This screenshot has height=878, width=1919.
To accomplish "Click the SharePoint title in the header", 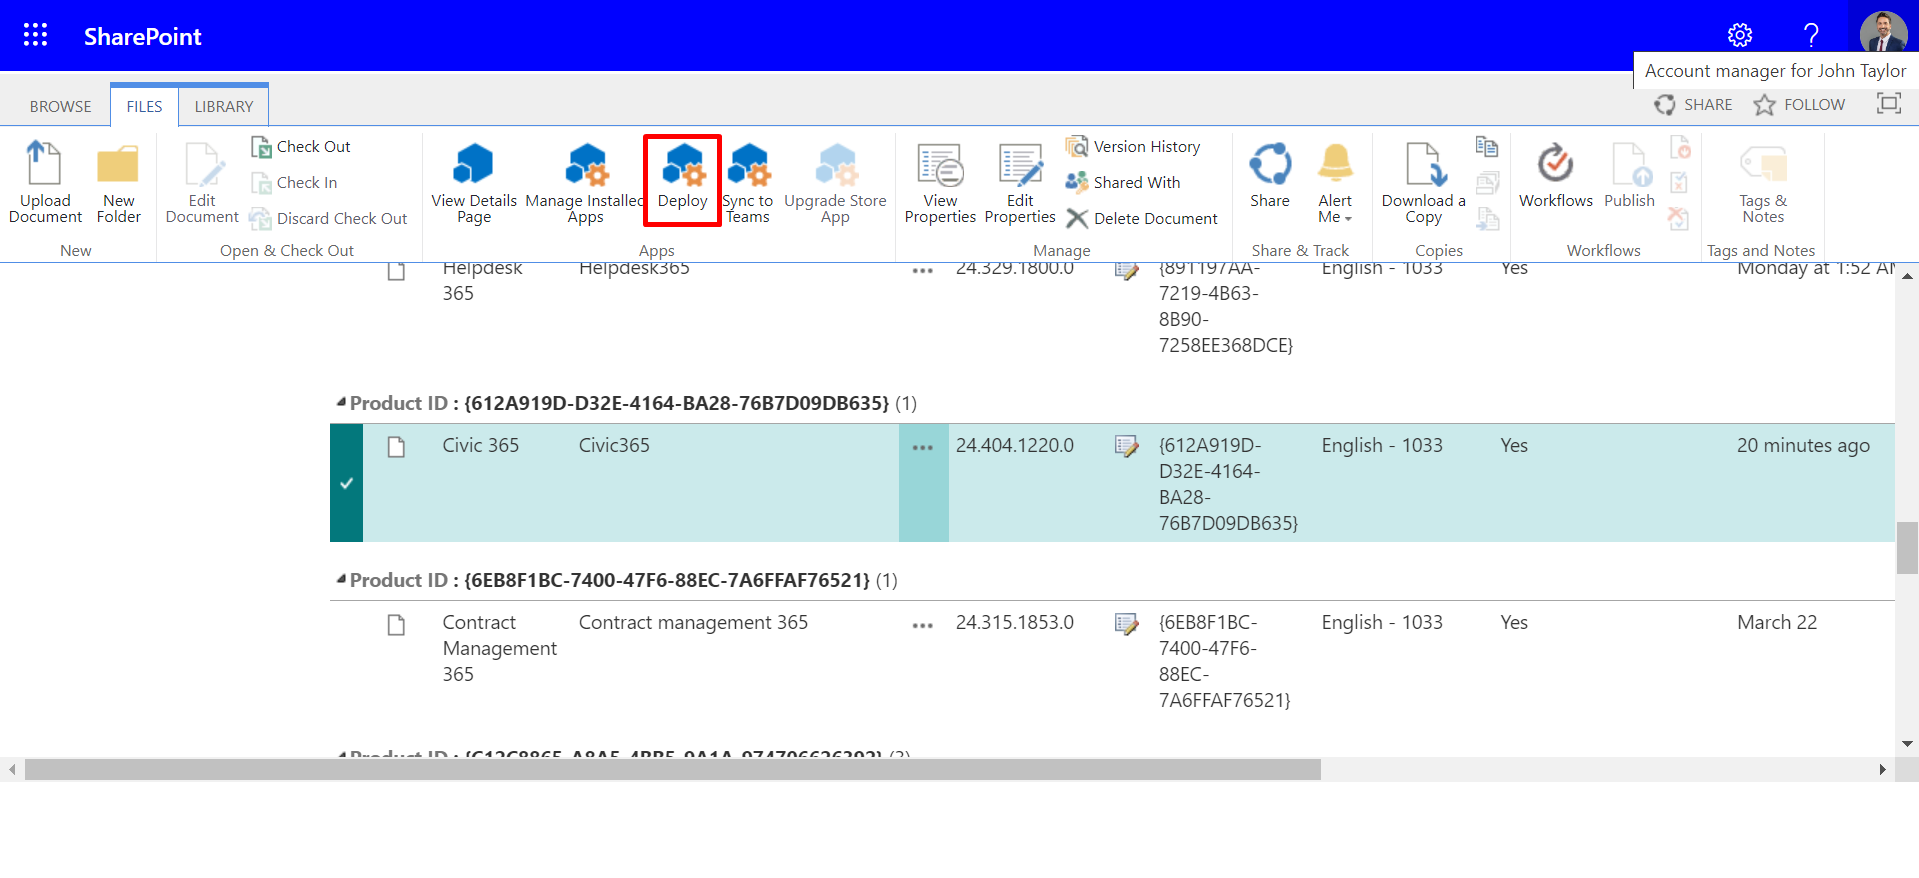I will pos(142,37).
